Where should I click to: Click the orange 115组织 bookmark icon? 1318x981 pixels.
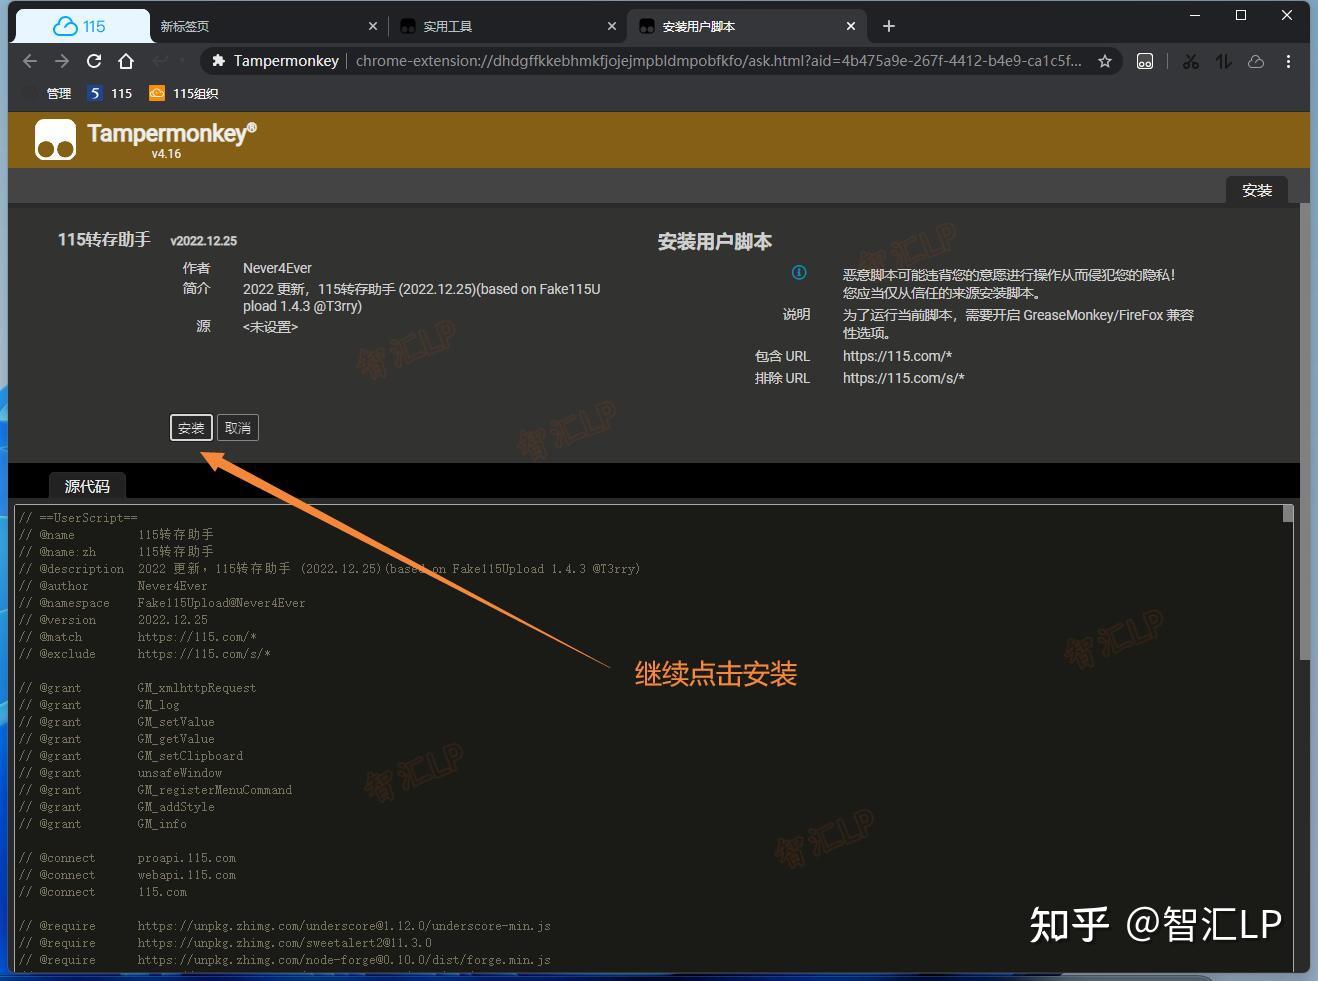(156, 93)
